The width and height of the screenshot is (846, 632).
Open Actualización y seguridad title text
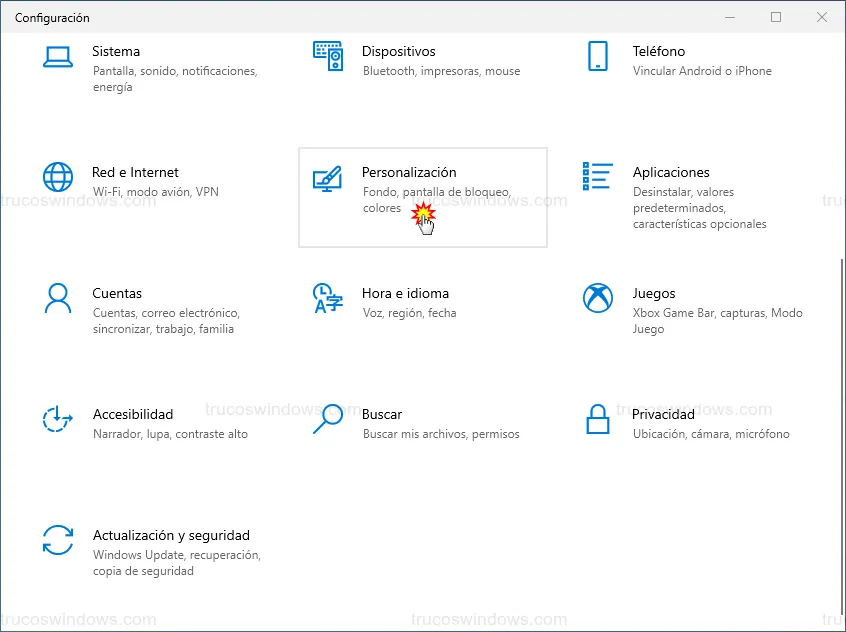[x=171, y=535]
